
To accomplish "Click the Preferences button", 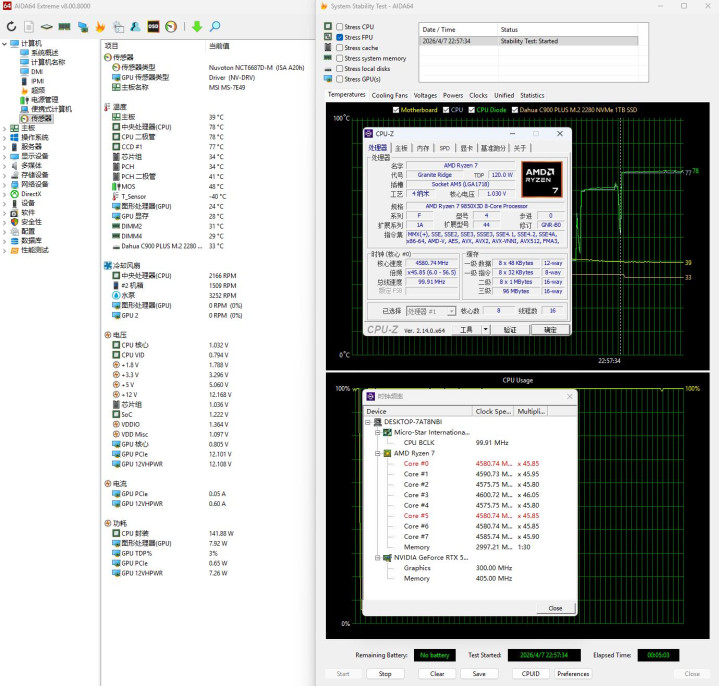I will [x=573, y=674].
